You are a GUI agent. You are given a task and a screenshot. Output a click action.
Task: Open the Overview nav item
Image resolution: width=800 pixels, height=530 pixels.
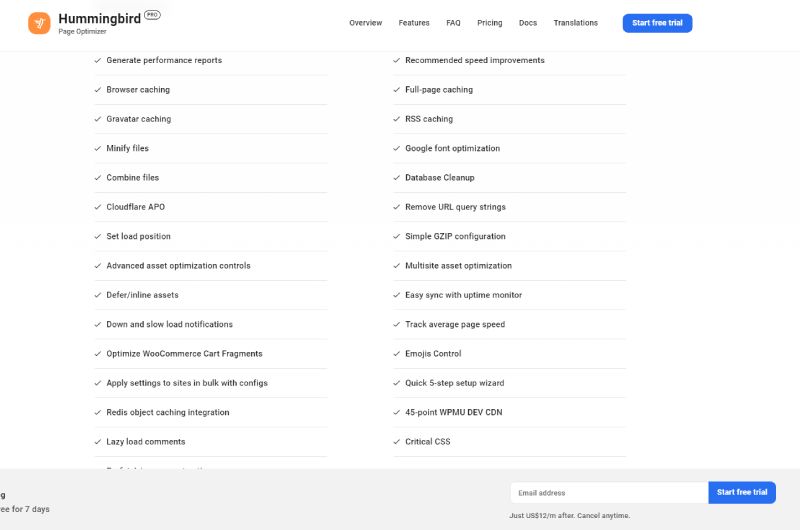[x=365, y=23]
